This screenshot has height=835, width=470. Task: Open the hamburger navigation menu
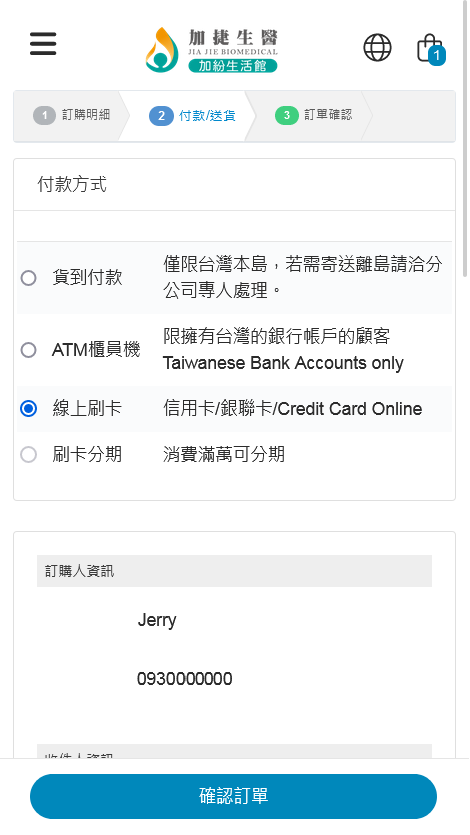43,44
